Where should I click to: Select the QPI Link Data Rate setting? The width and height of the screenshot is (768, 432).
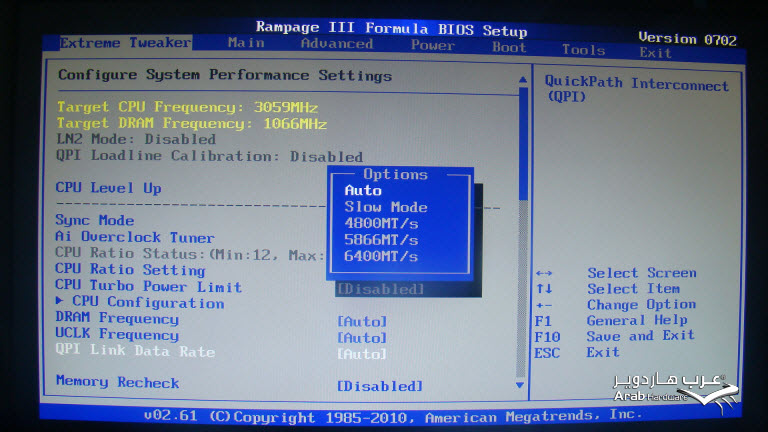point(135,351)
